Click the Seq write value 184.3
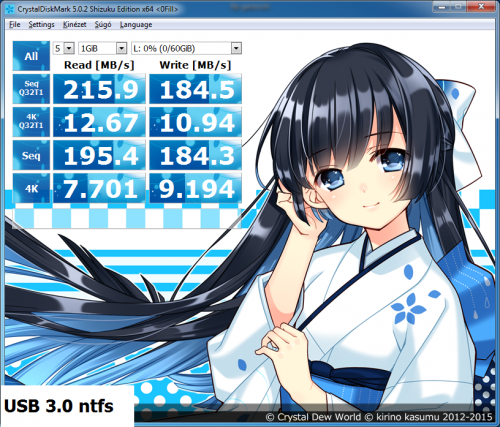This screenshot has width=500, height=427. point(196,155)
